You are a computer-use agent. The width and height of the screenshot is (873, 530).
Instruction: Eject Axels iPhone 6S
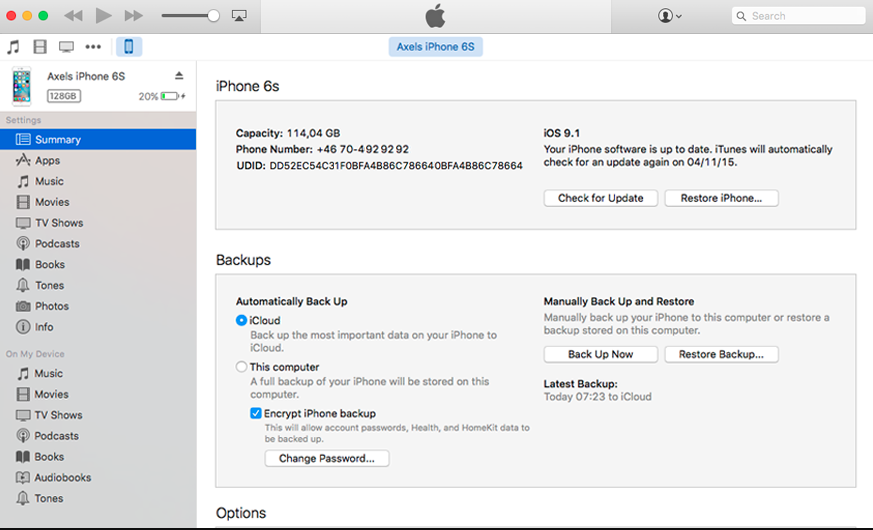[179, 75]
